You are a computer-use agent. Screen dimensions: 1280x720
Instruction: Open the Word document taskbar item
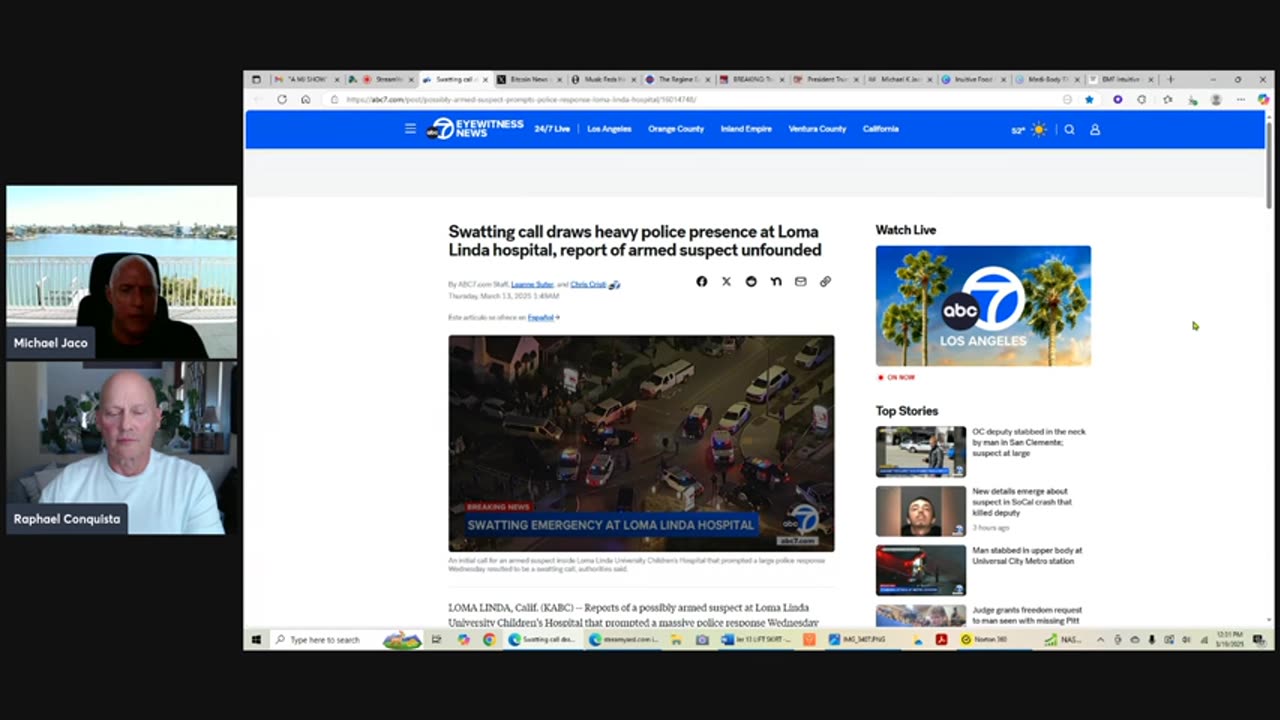(755, 640)
